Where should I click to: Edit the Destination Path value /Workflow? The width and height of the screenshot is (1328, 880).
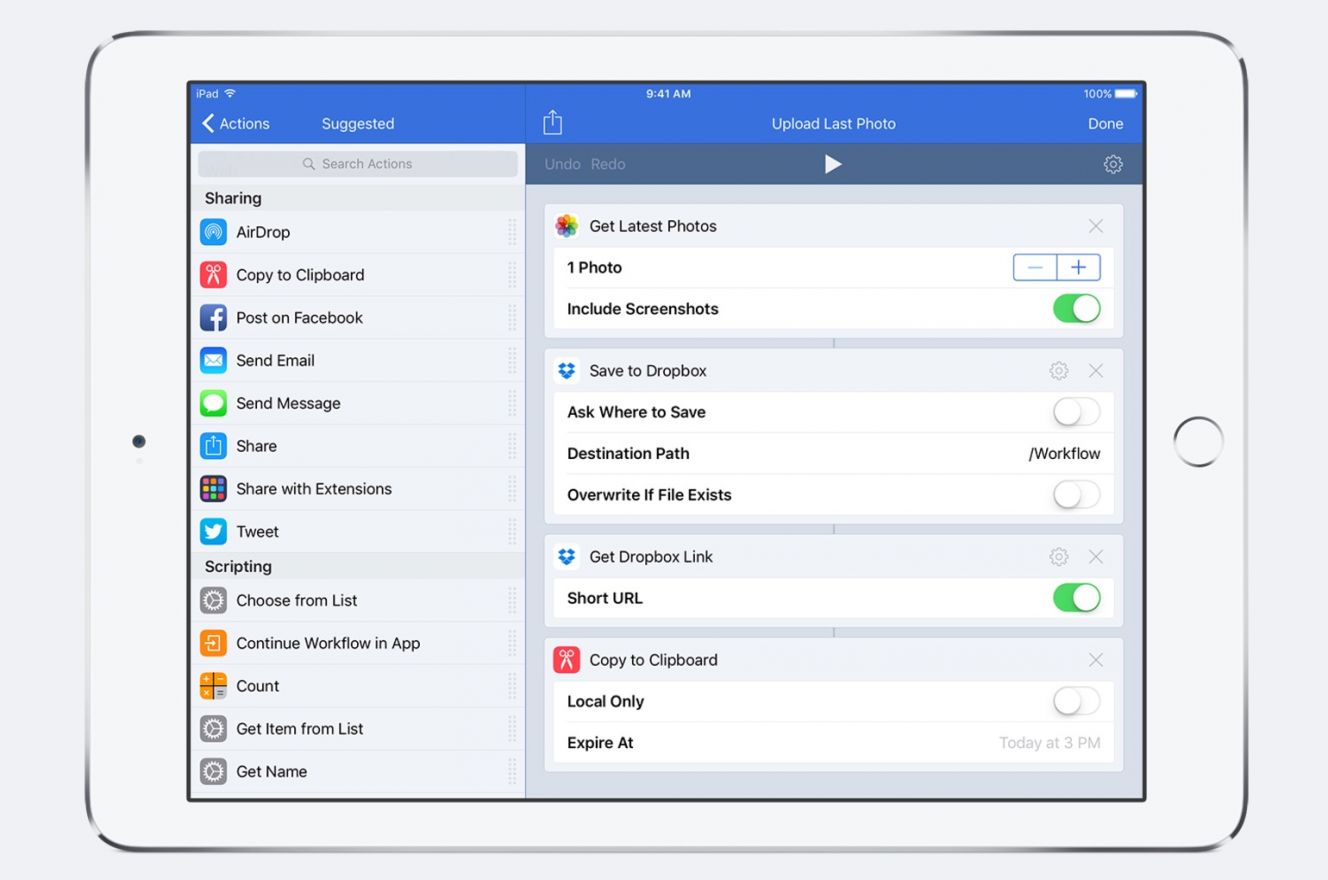point(1064,454)
